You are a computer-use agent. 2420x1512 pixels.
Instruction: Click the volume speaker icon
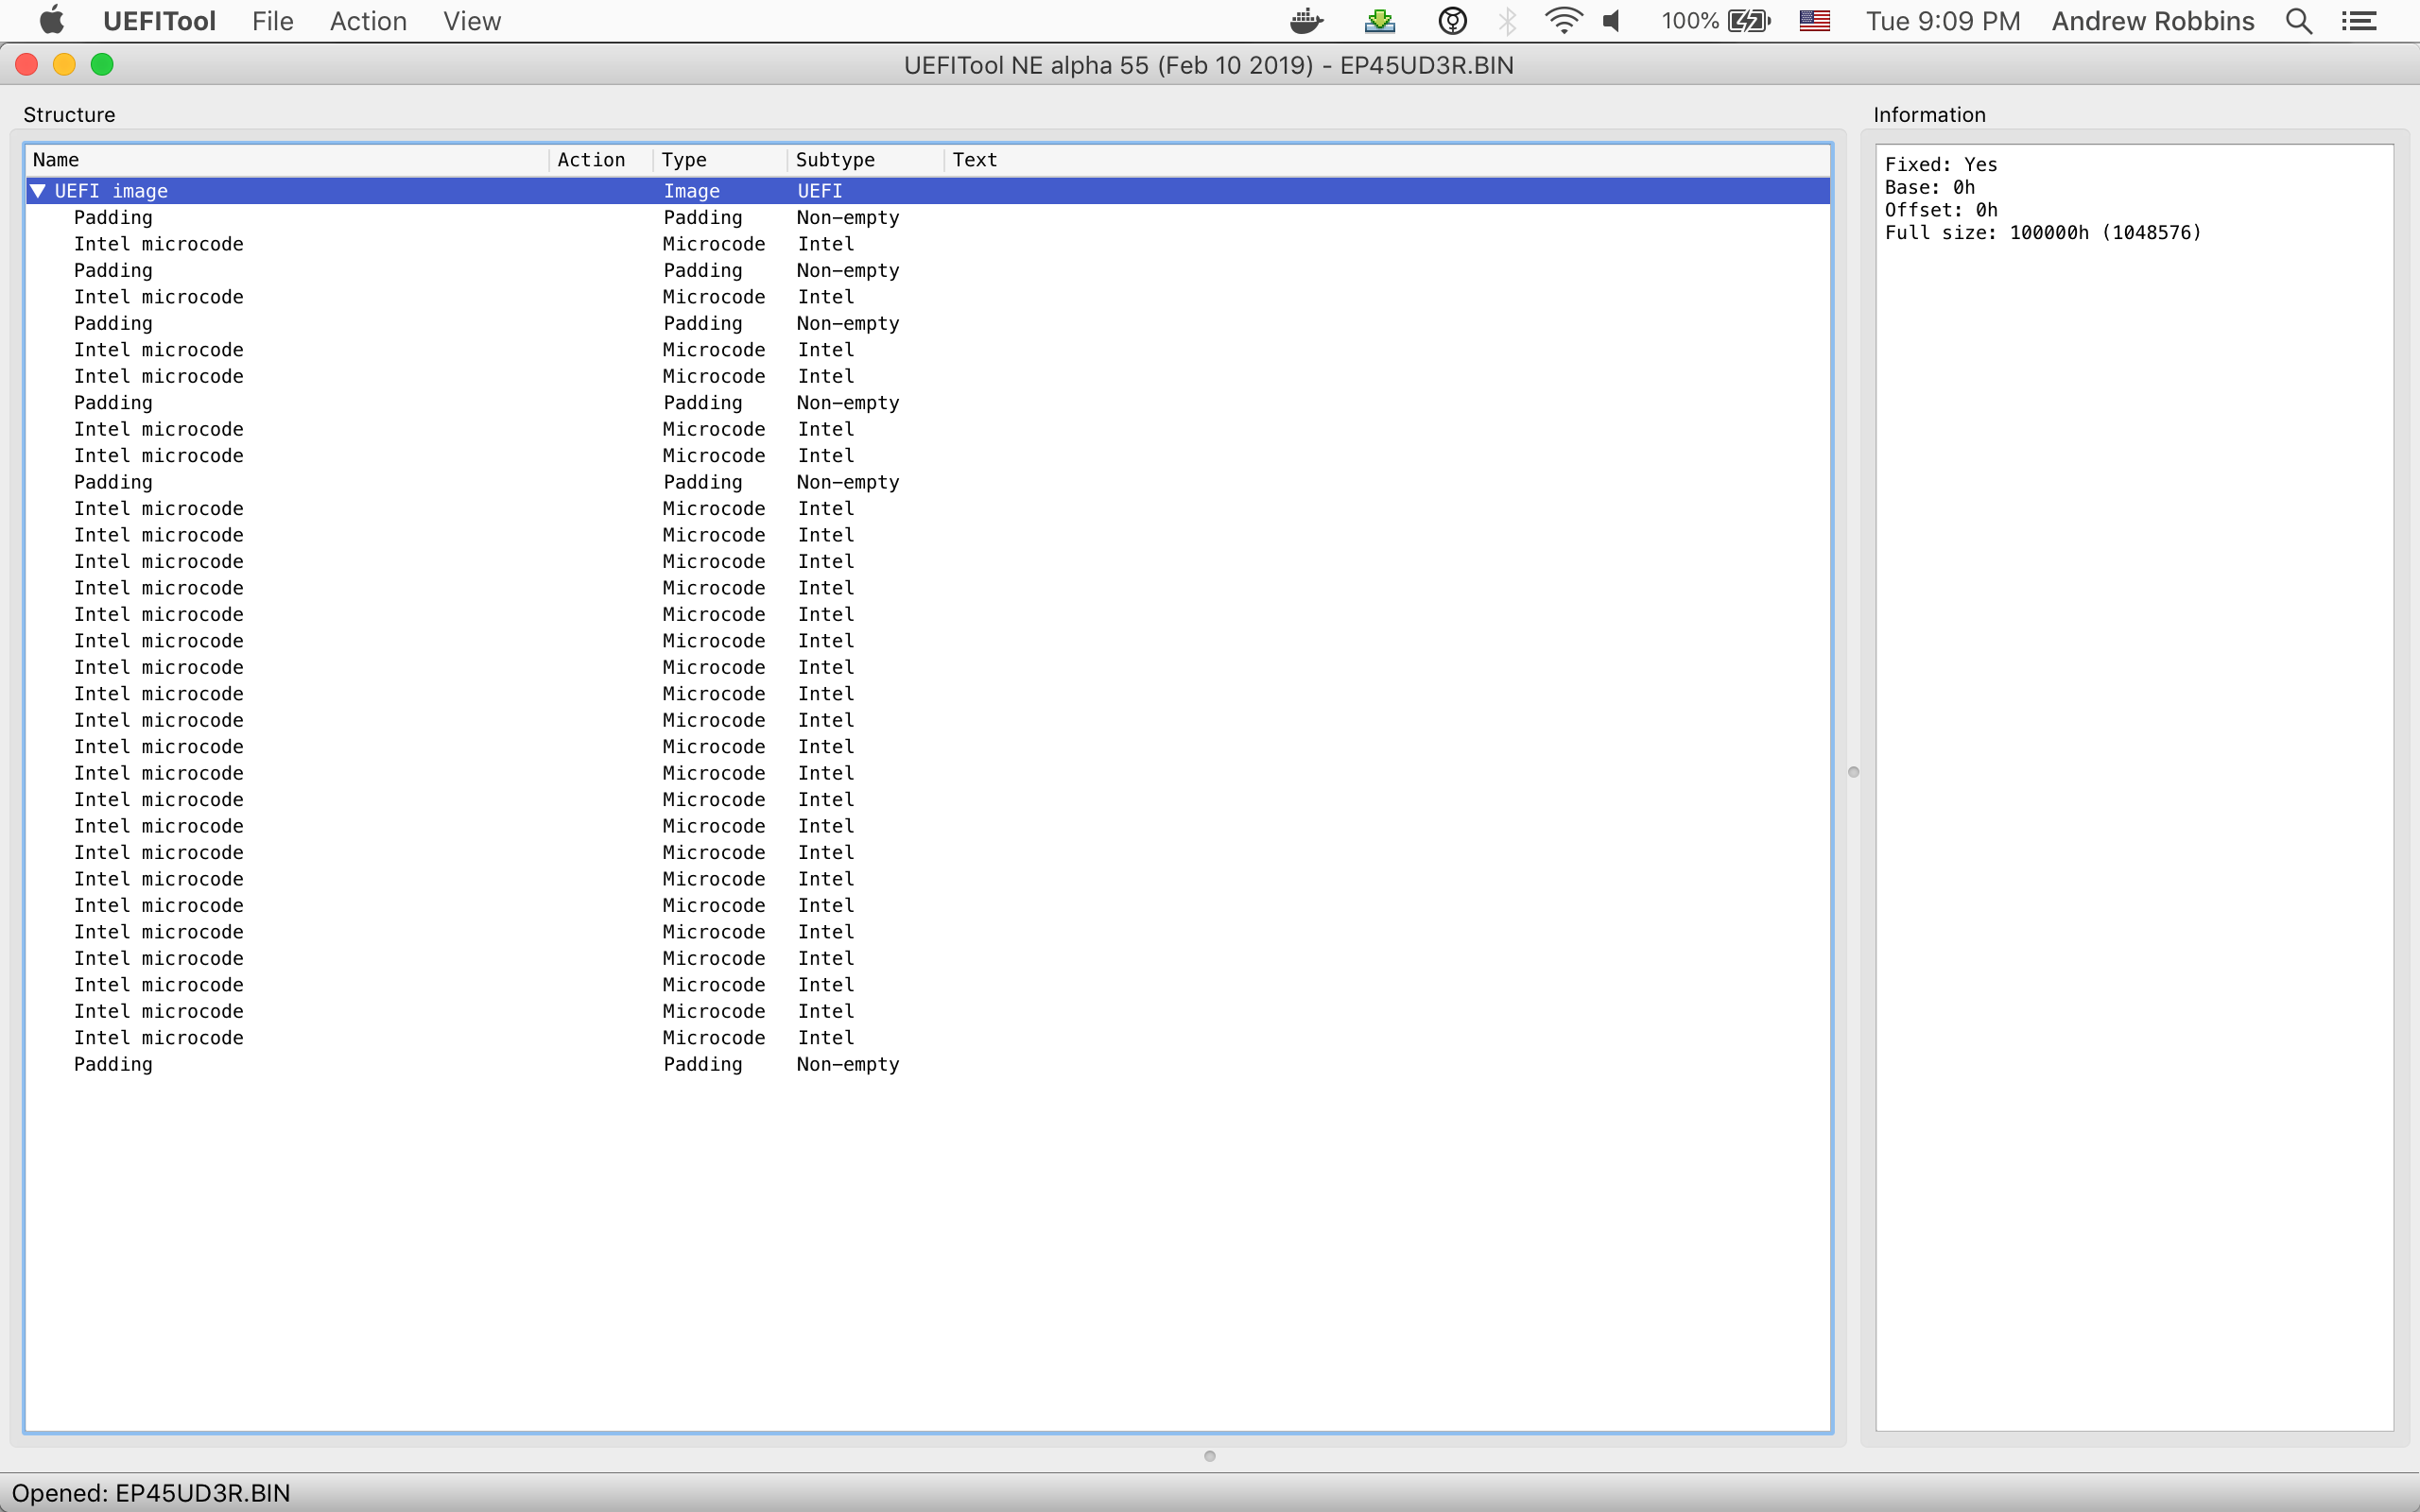(1611, 21)
